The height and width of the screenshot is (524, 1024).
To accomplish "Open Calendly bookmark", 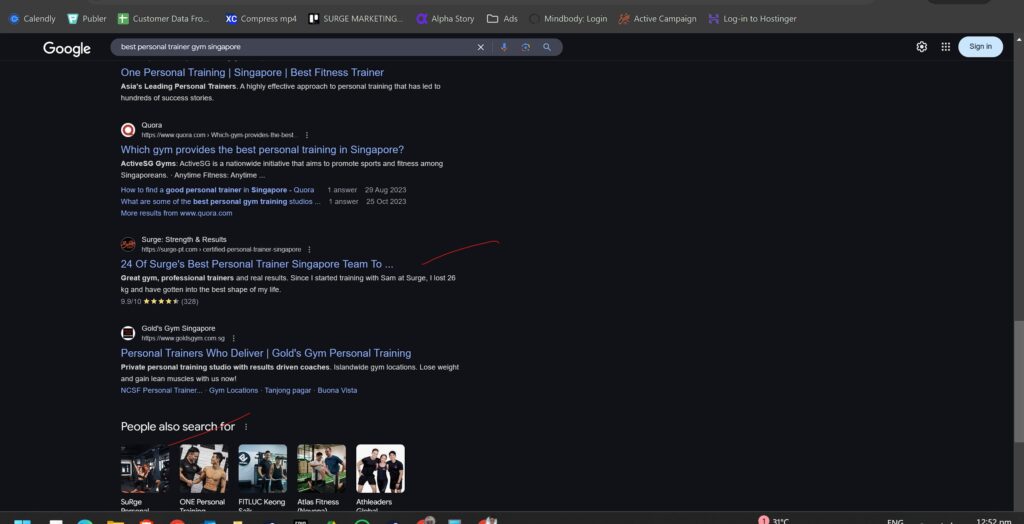I will (32, 18).
